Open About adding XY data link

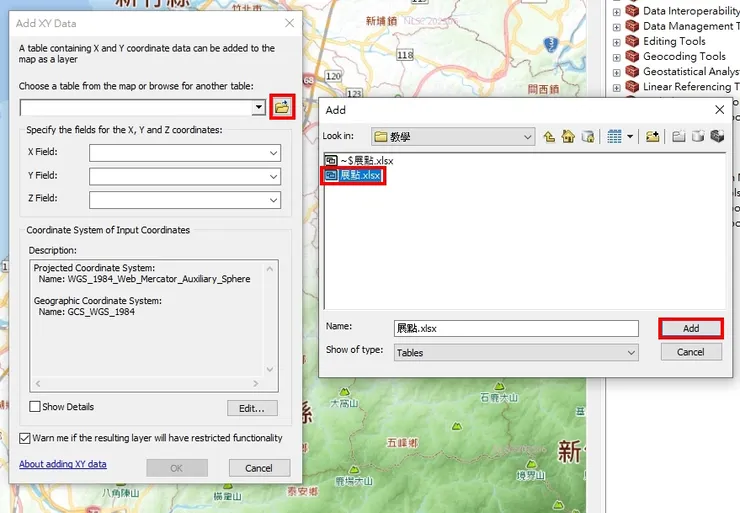(63, 464)
